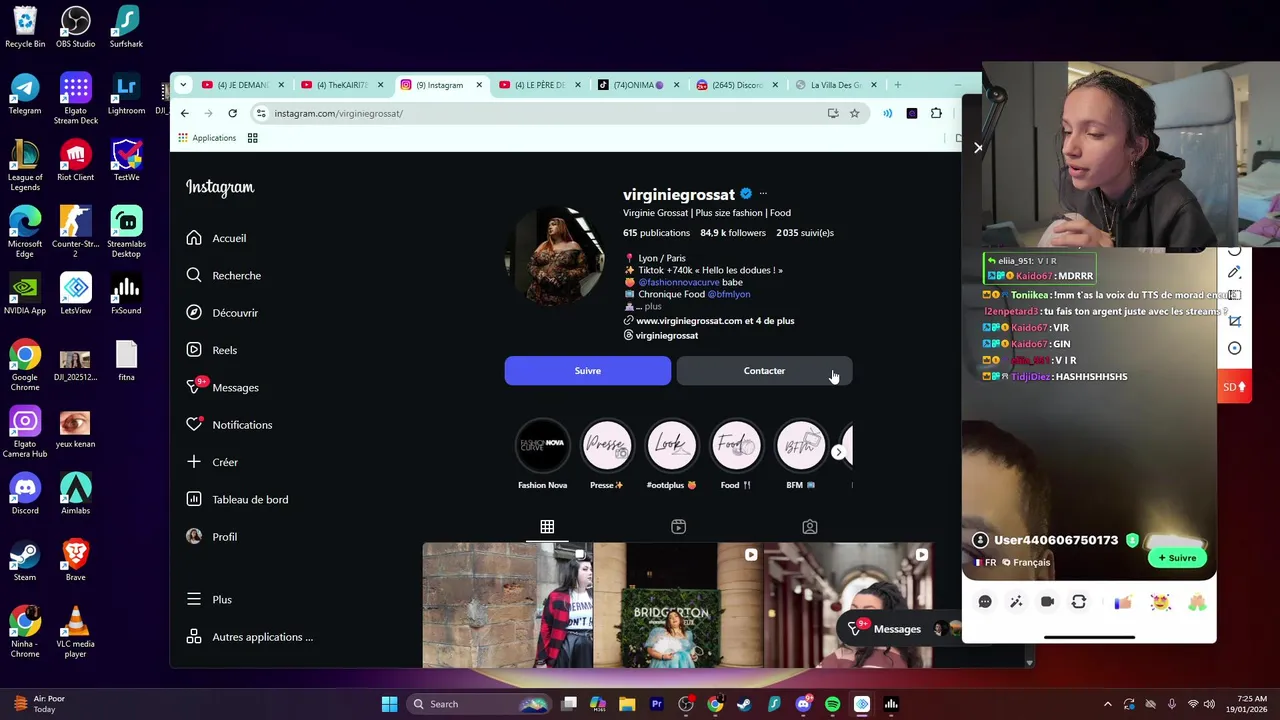
Task: Select the reels tab on the profile
Action: [678, 526]
